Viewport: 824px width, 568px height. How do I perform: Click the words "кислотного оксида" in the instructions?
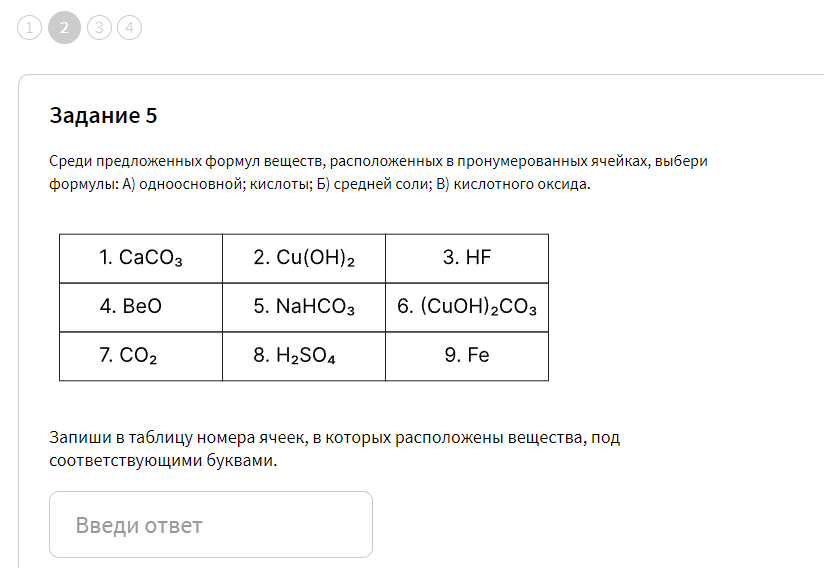520,184
